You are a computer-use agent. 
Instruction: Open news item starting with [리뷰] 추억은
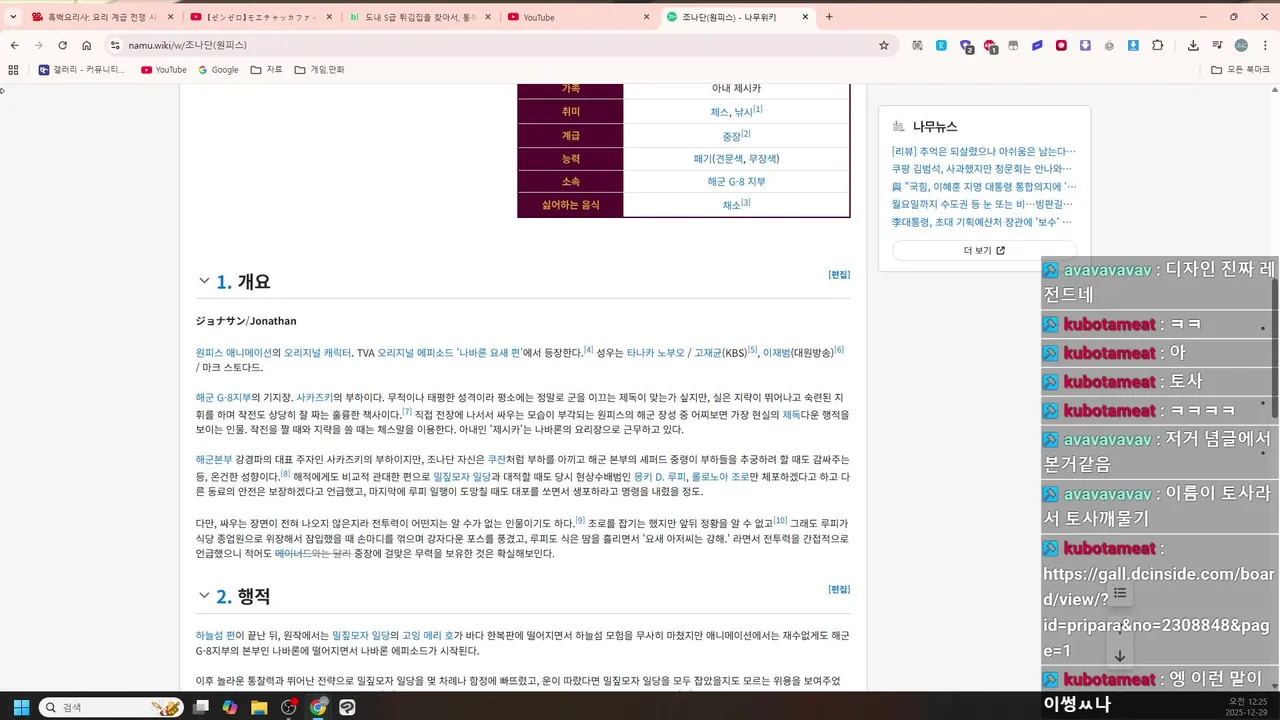(x=984, y=152)
